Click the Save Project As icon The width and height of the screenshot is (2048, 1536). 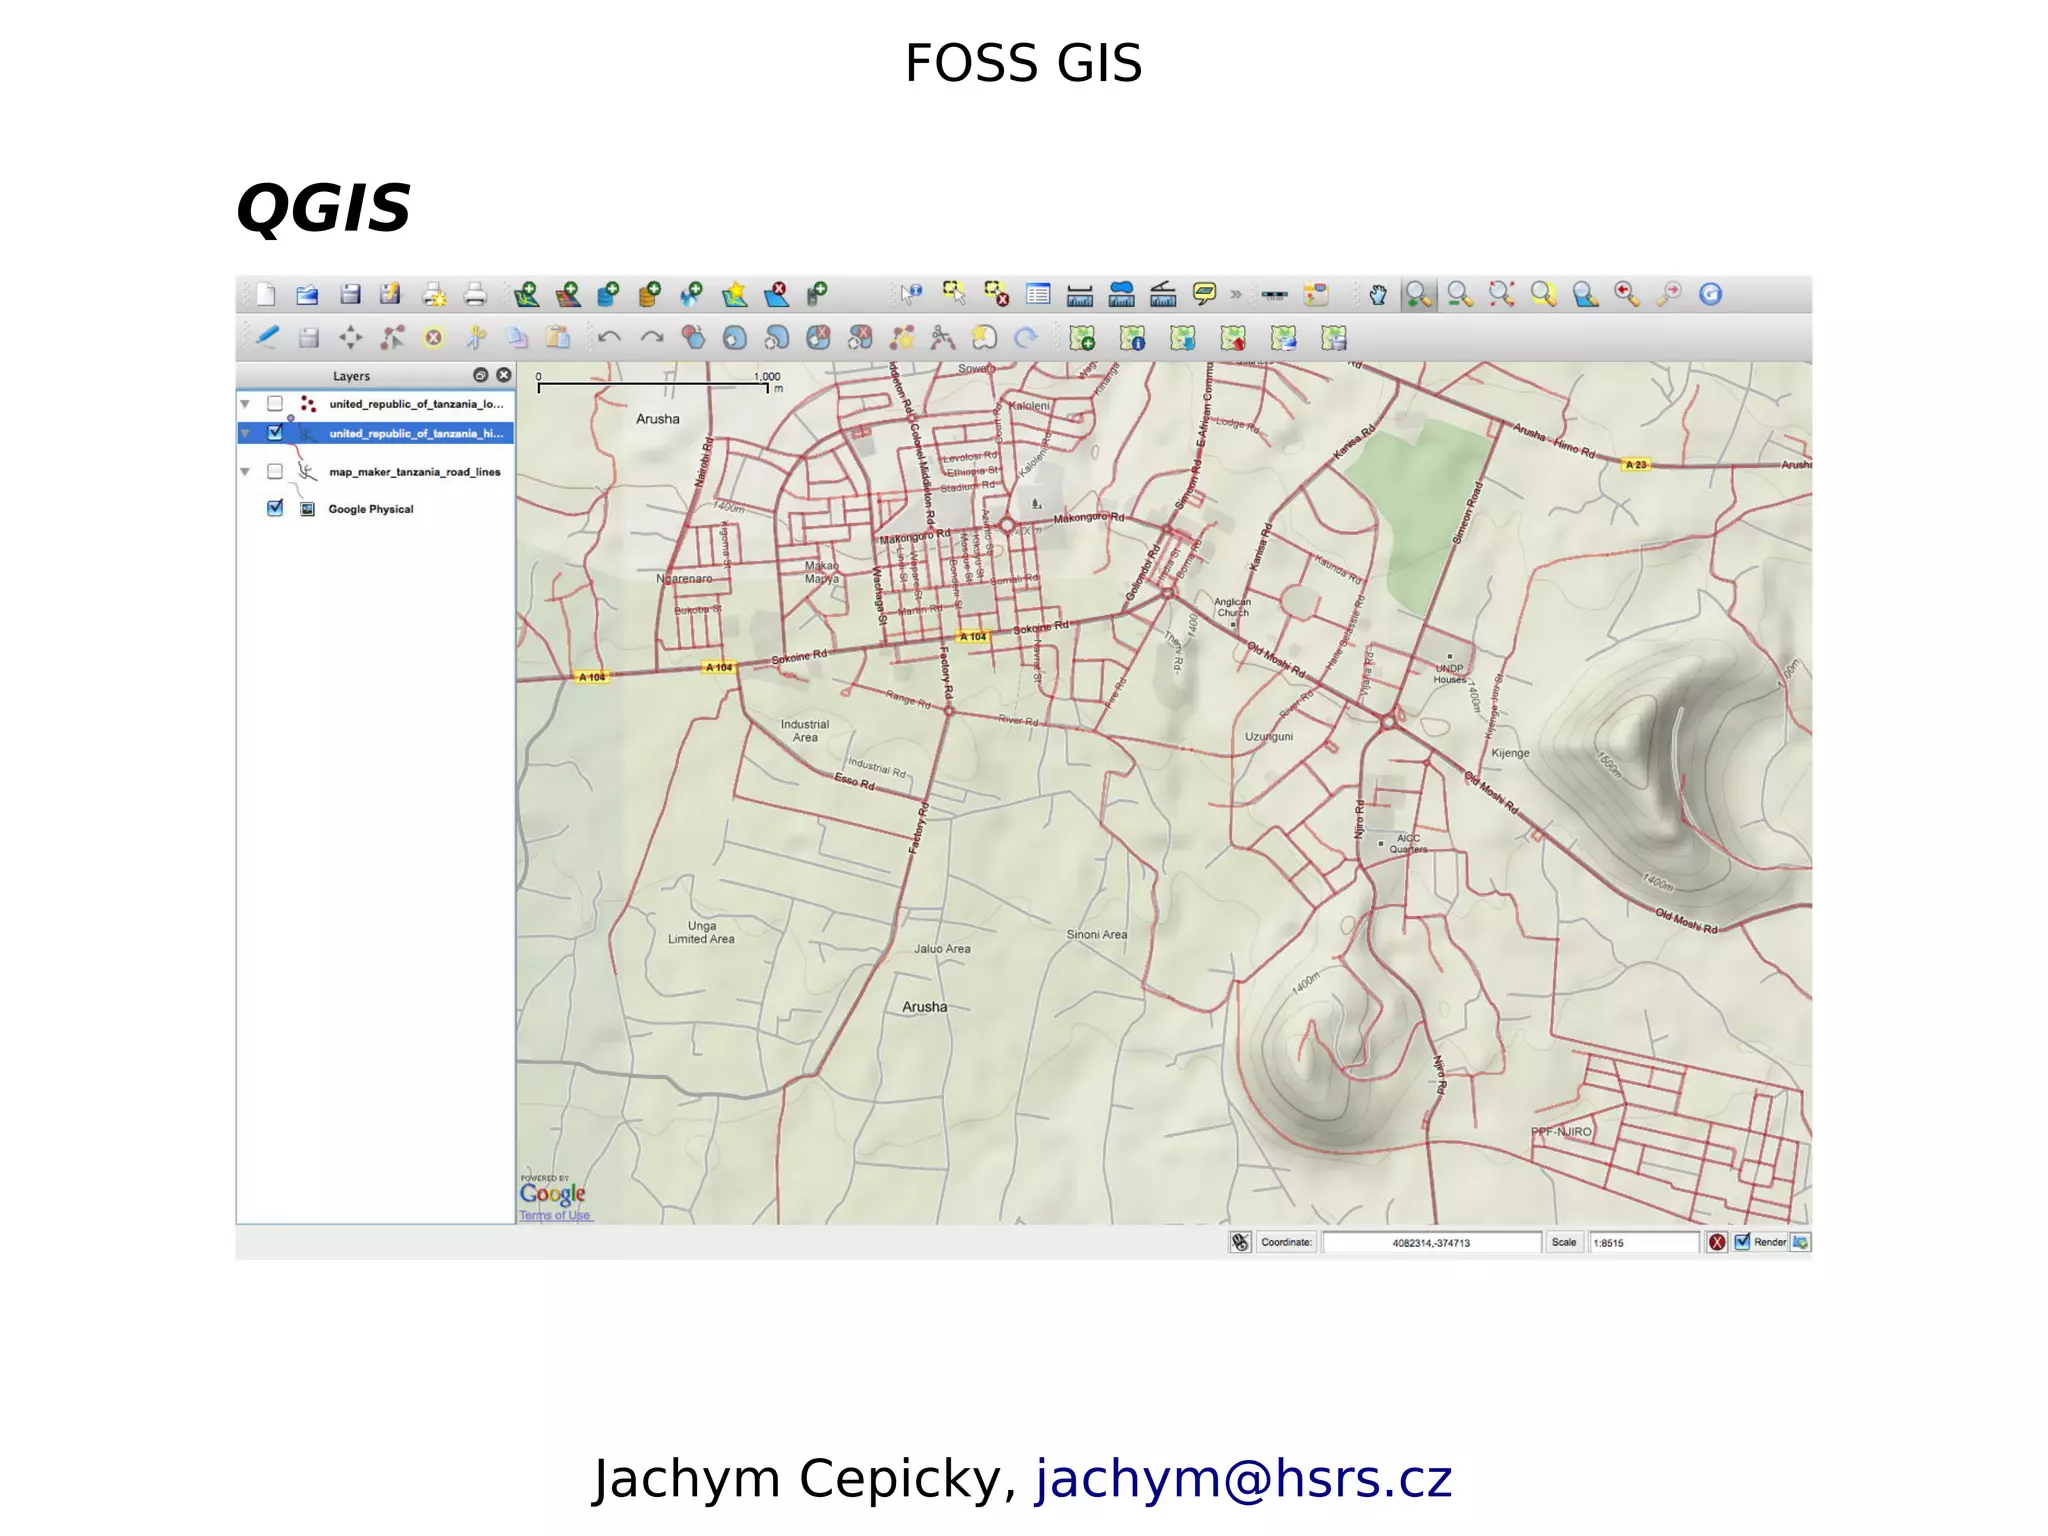391,295
